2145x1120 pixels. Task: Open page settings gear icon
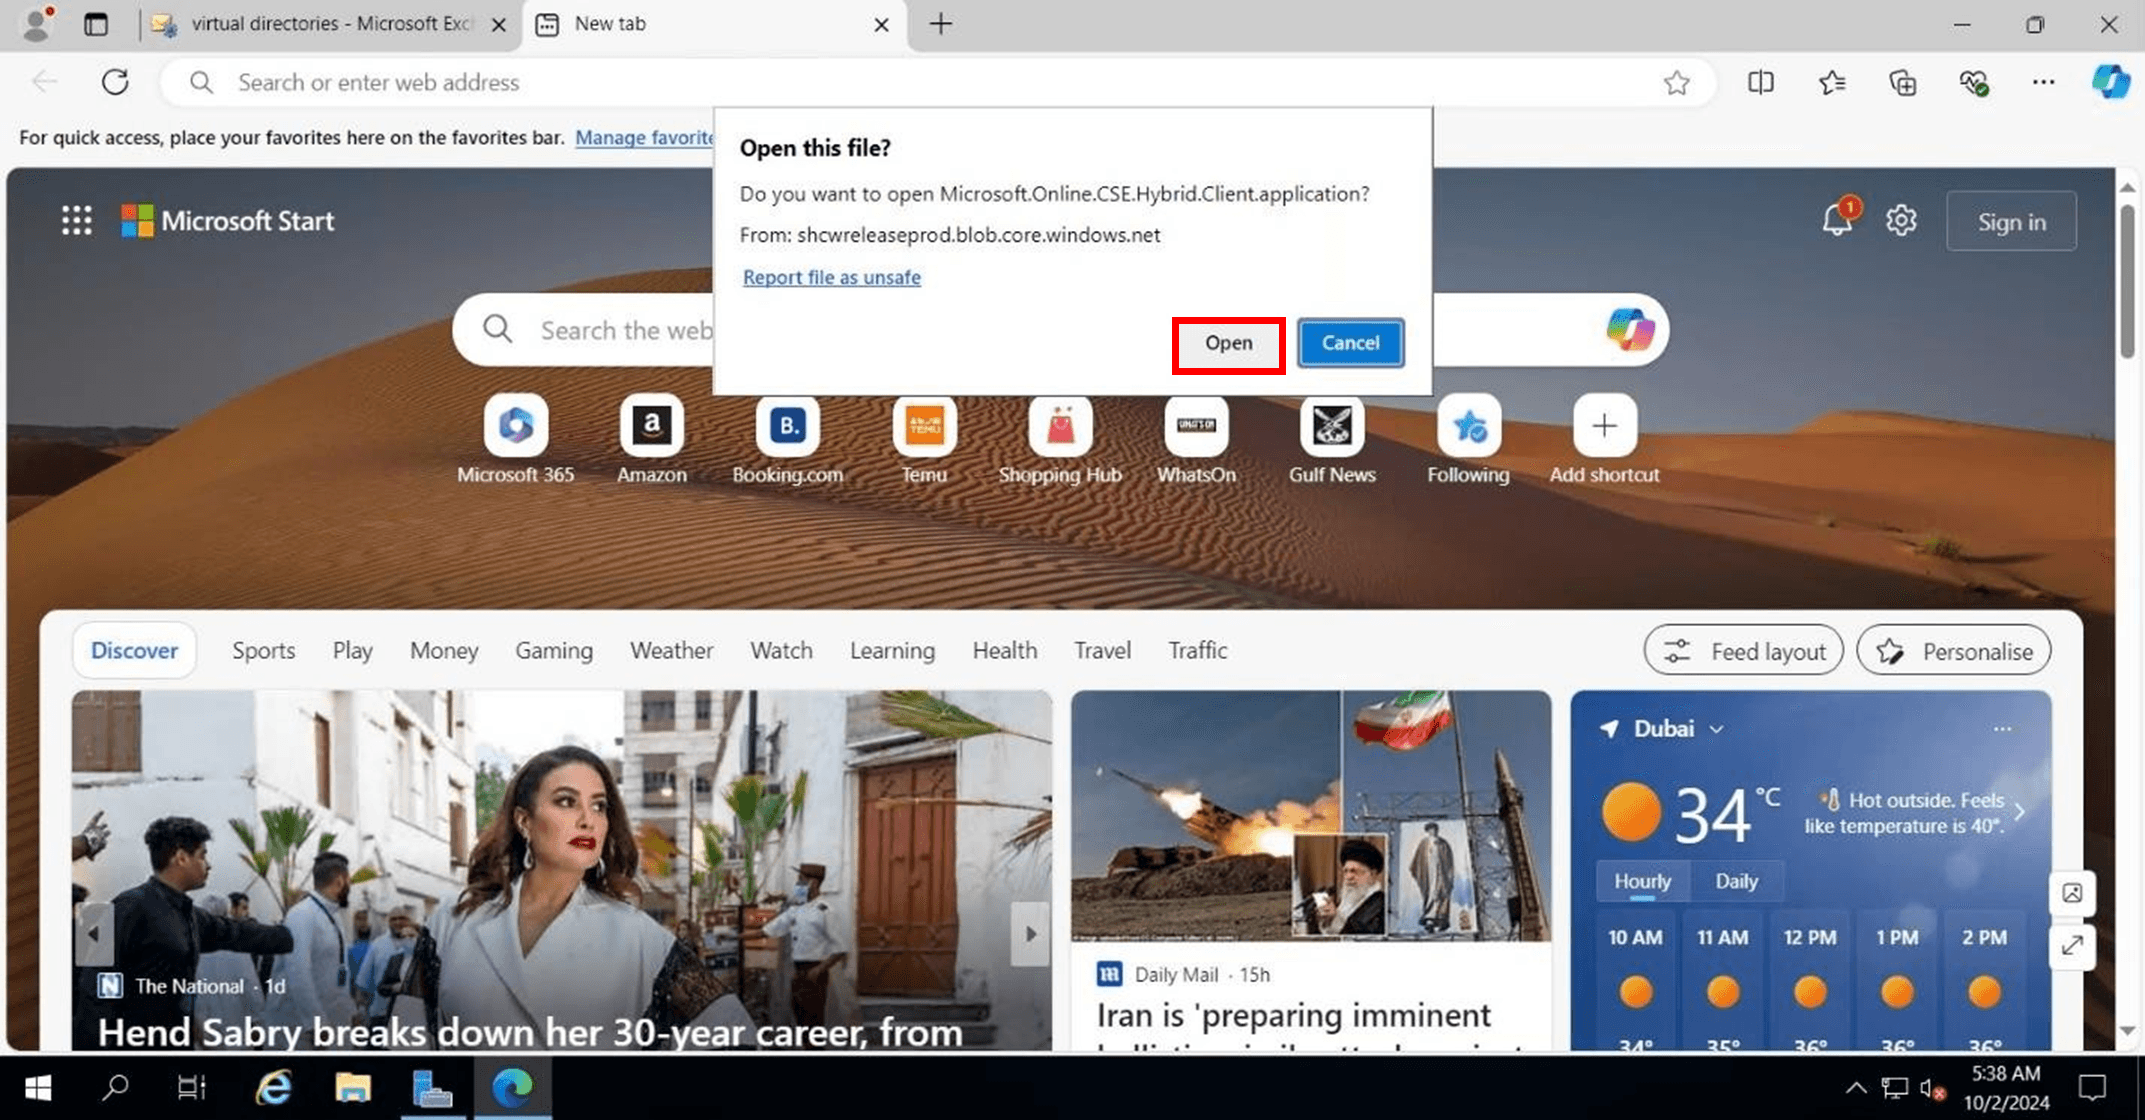(1900, 220)
